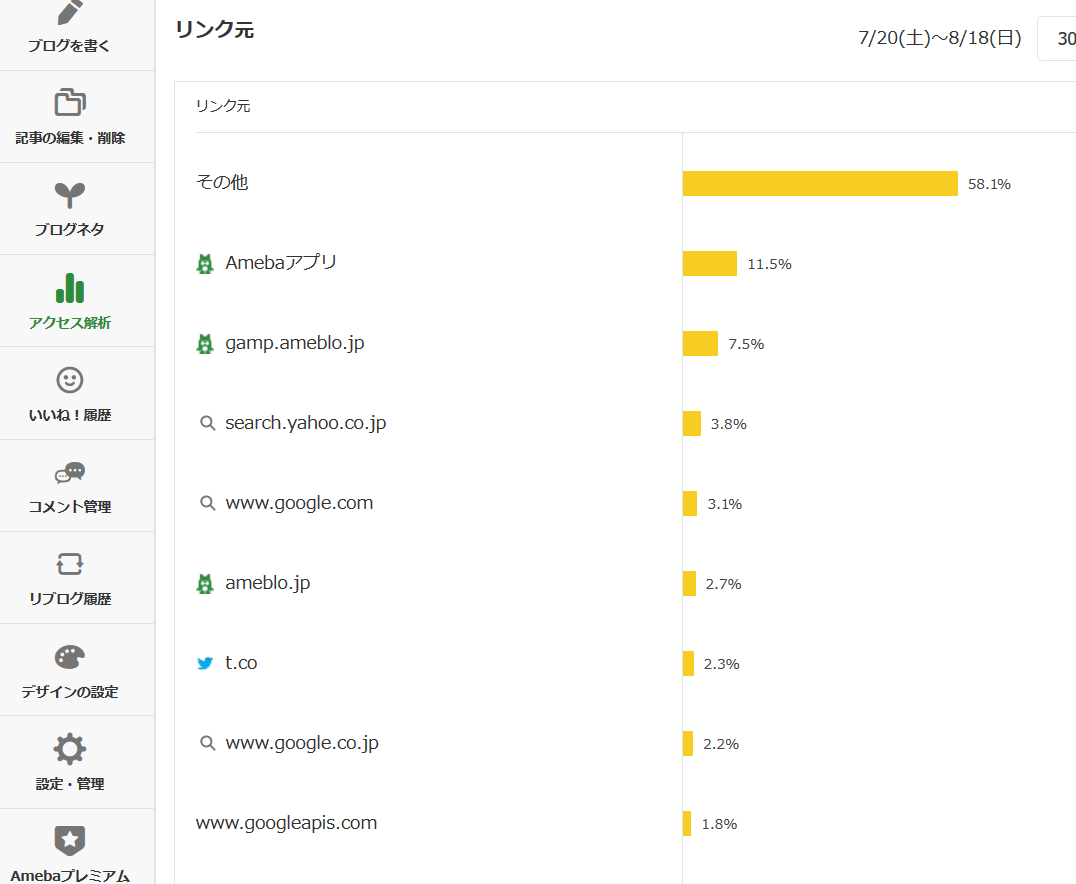Open the gear icon for 設定・管理
Image resolution: width=1076 pixels, height=884 pixels.
point(70,749)
